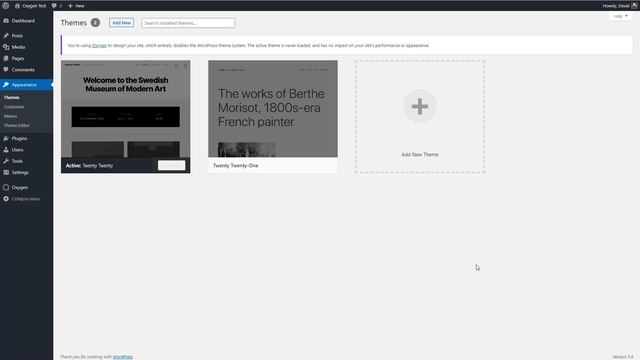Open the Oxygen Test site home link

(31, 6)
